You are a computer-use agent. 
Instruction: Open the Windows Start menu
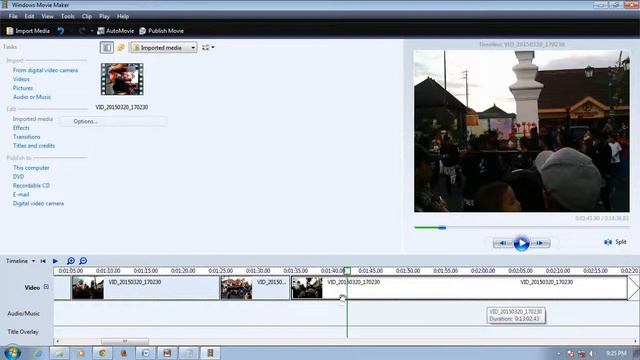[x=12, y=353]
